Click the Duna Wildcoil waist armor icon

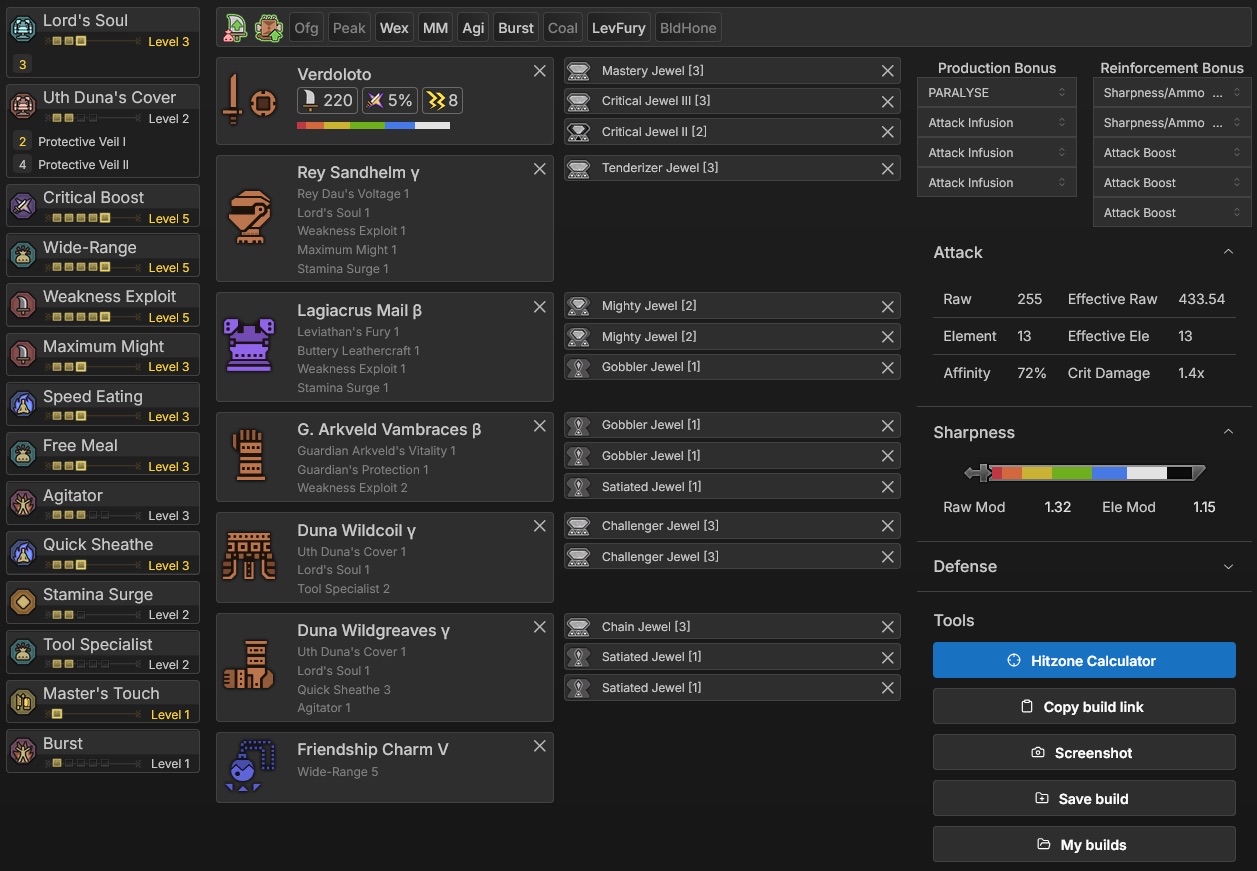(249, 556)
